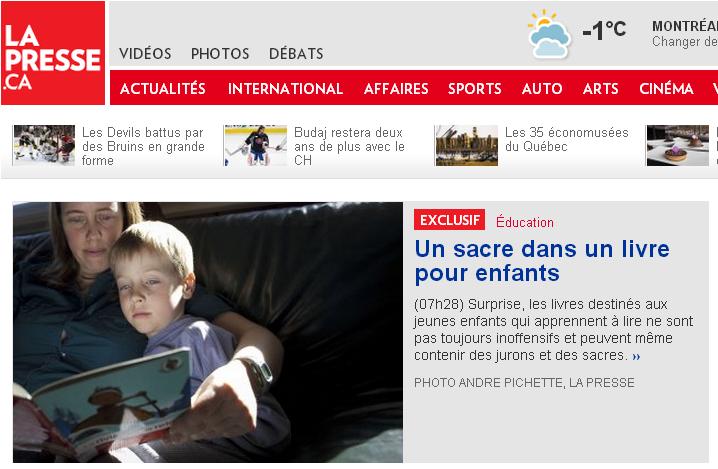This screenshot has height=469, width=718.
Task: Open the Débats section
Action: (296, 54)
